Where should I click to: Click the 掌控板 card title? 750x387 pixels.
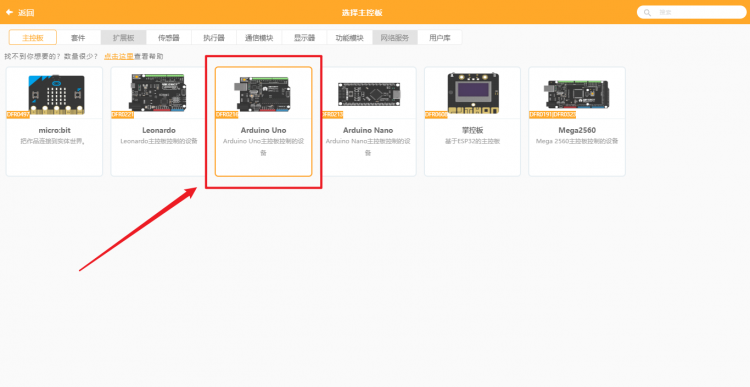click(472, 130)
